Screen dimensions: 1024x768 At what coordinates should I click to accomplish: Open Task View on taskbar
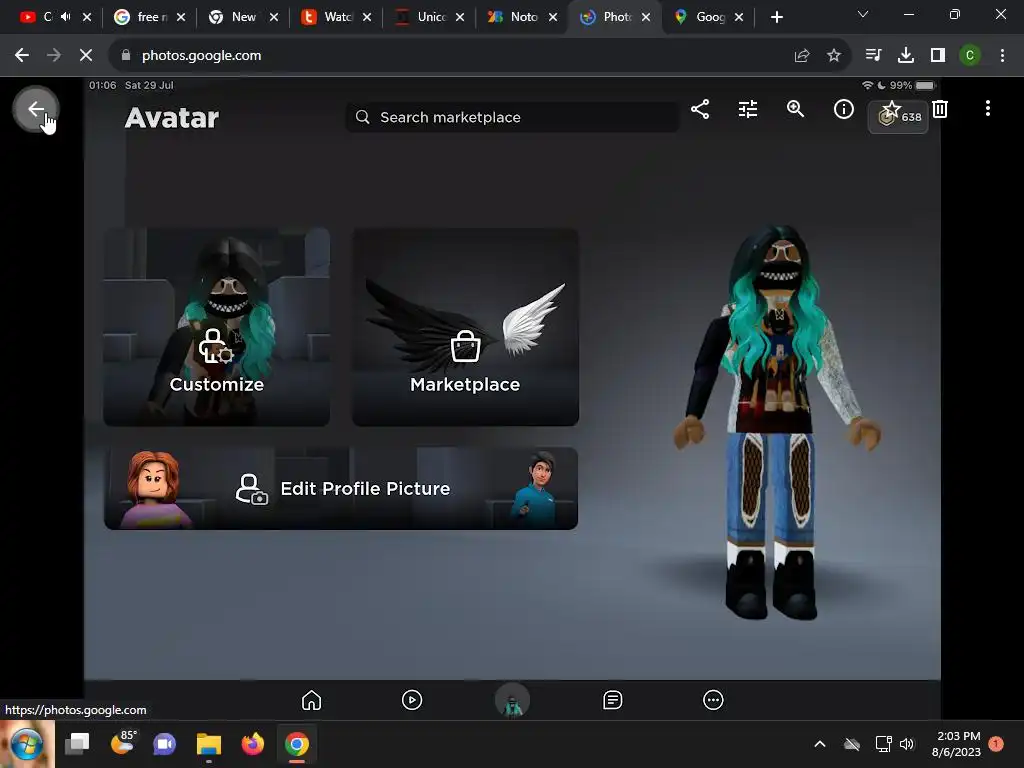click(x=77, y=744)
